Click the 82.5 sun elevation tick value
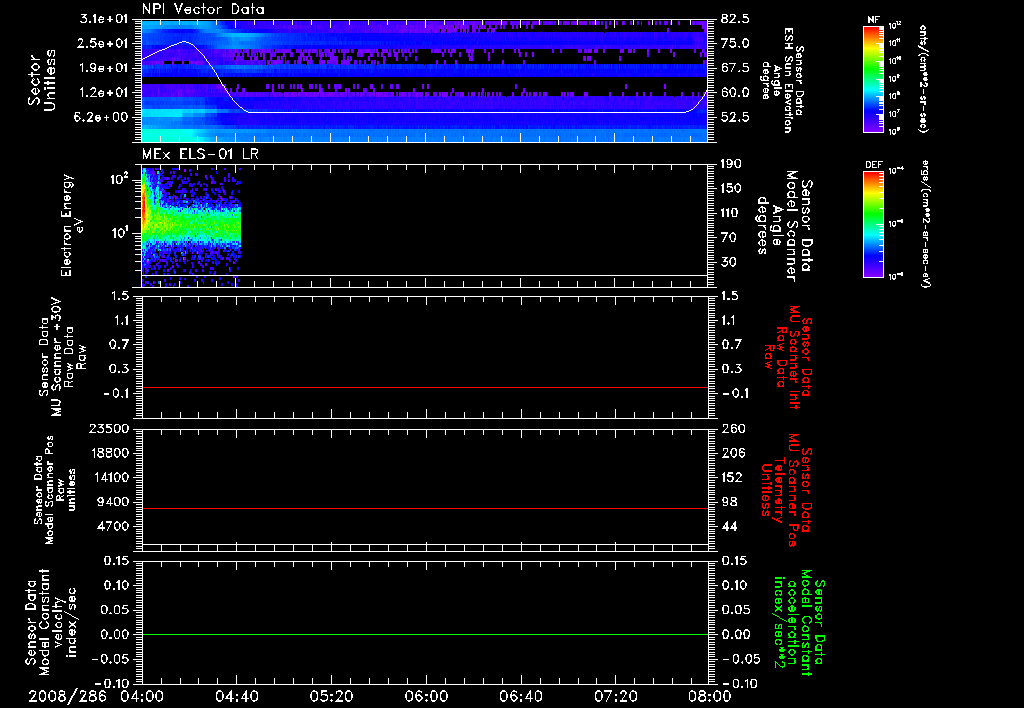The height and width of the screenshot is (708, 1024). click(x=735, y=19)
